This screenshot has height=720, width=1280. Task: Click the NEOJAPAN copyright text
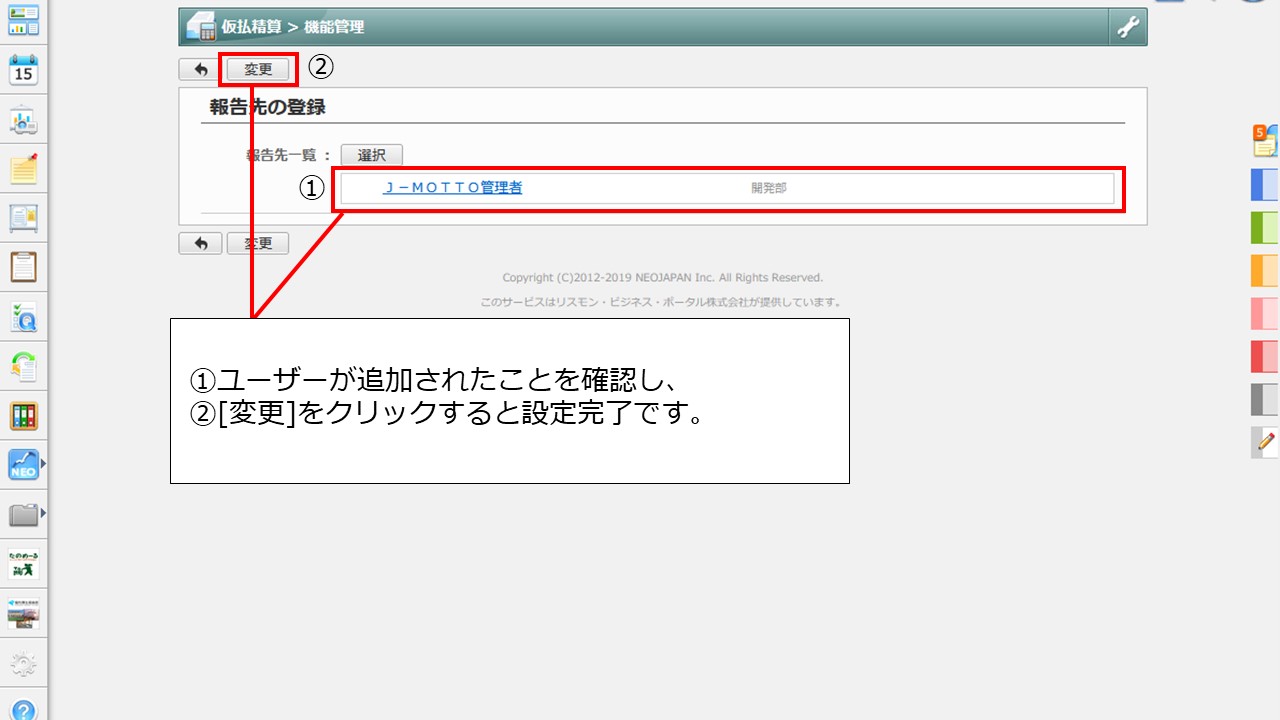click(662, 277)
